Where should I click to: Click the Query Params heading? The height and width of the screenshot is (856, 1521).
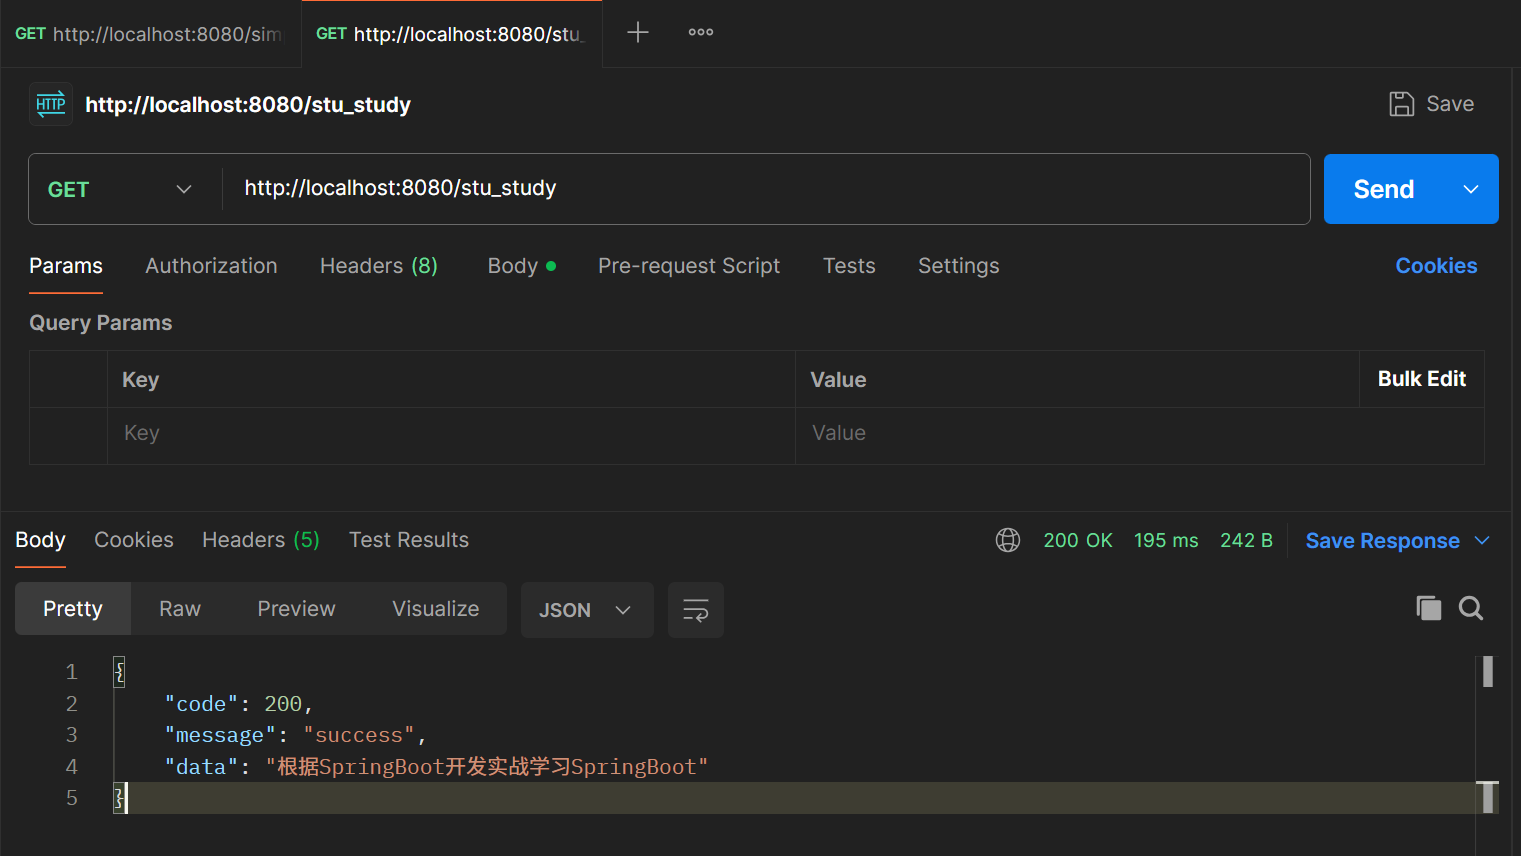coord(101,323)
